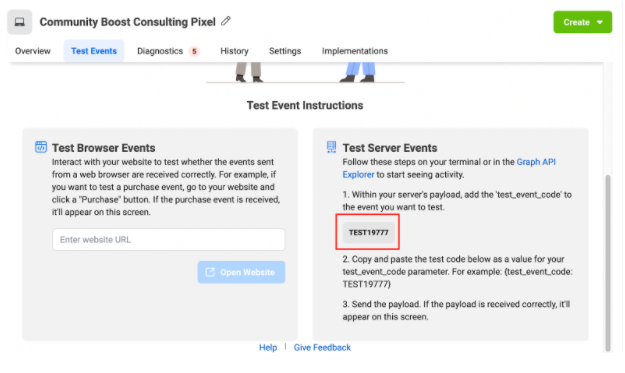This screenshot has height=373, width=625.
Task: Go to the History tab
Action: coord(234,51)
